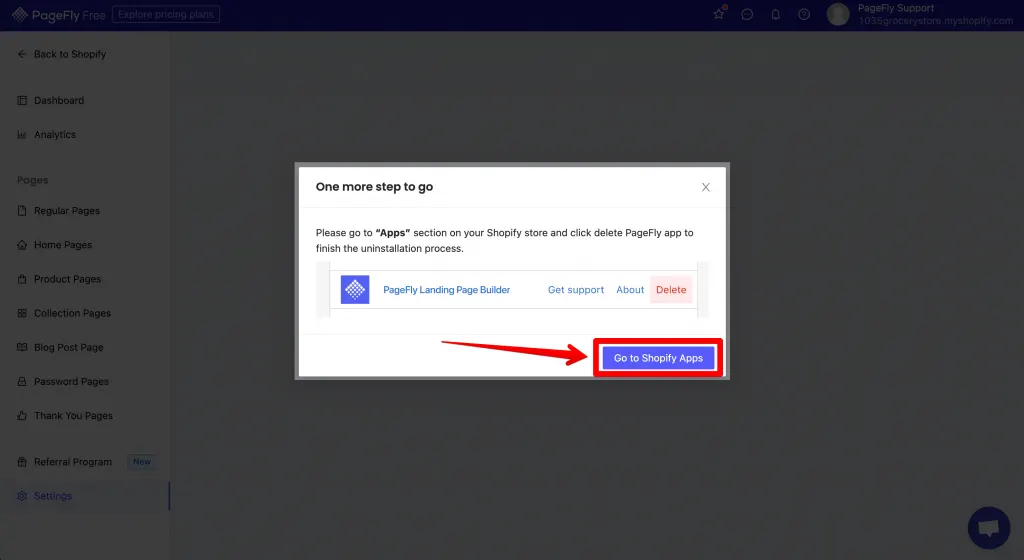Click the Referral Program gift icon
Screen dimensions: 1024x560
point(22,462)
